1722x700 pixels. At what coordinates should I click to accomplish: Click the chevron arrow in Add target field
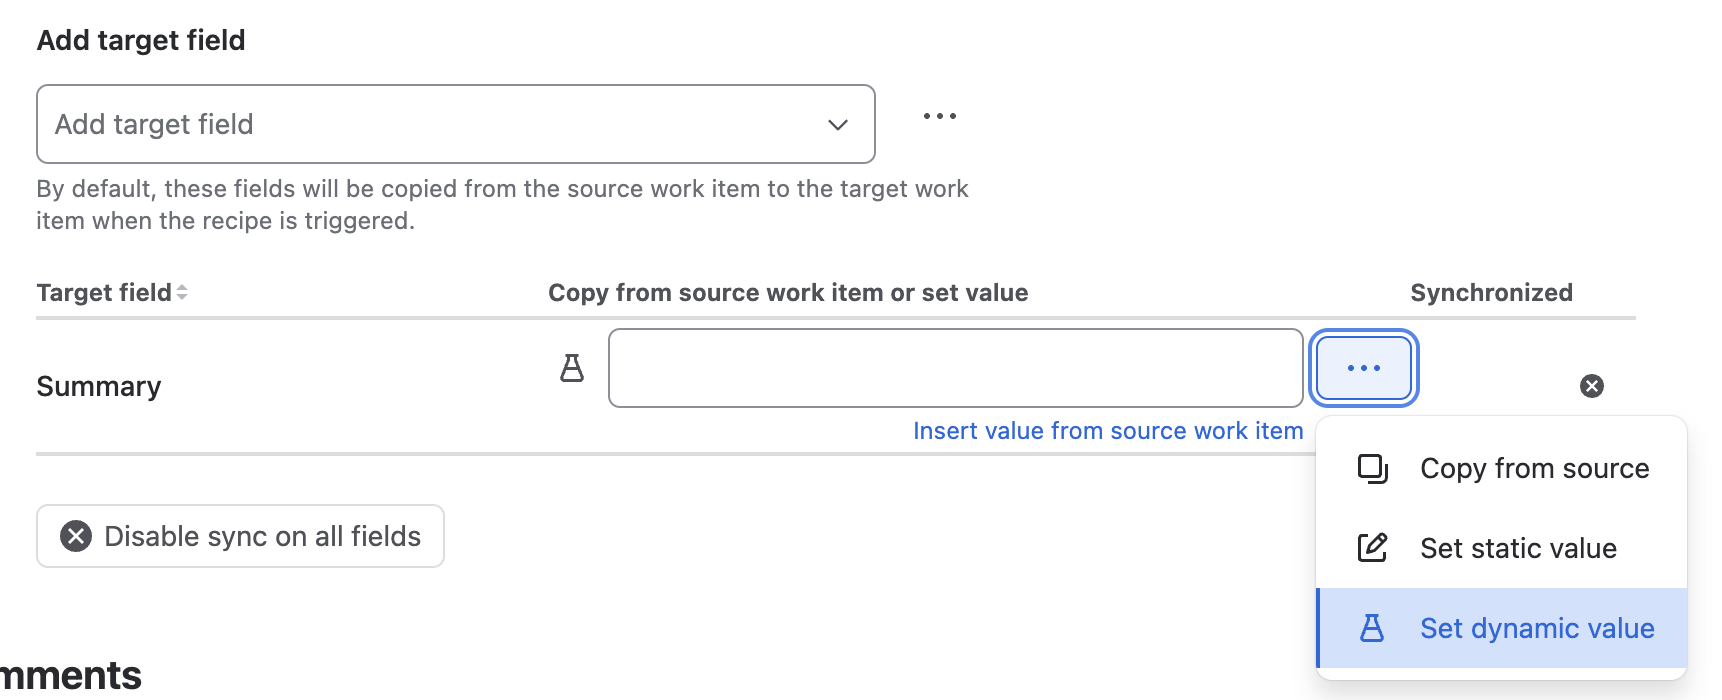point(838,125)
